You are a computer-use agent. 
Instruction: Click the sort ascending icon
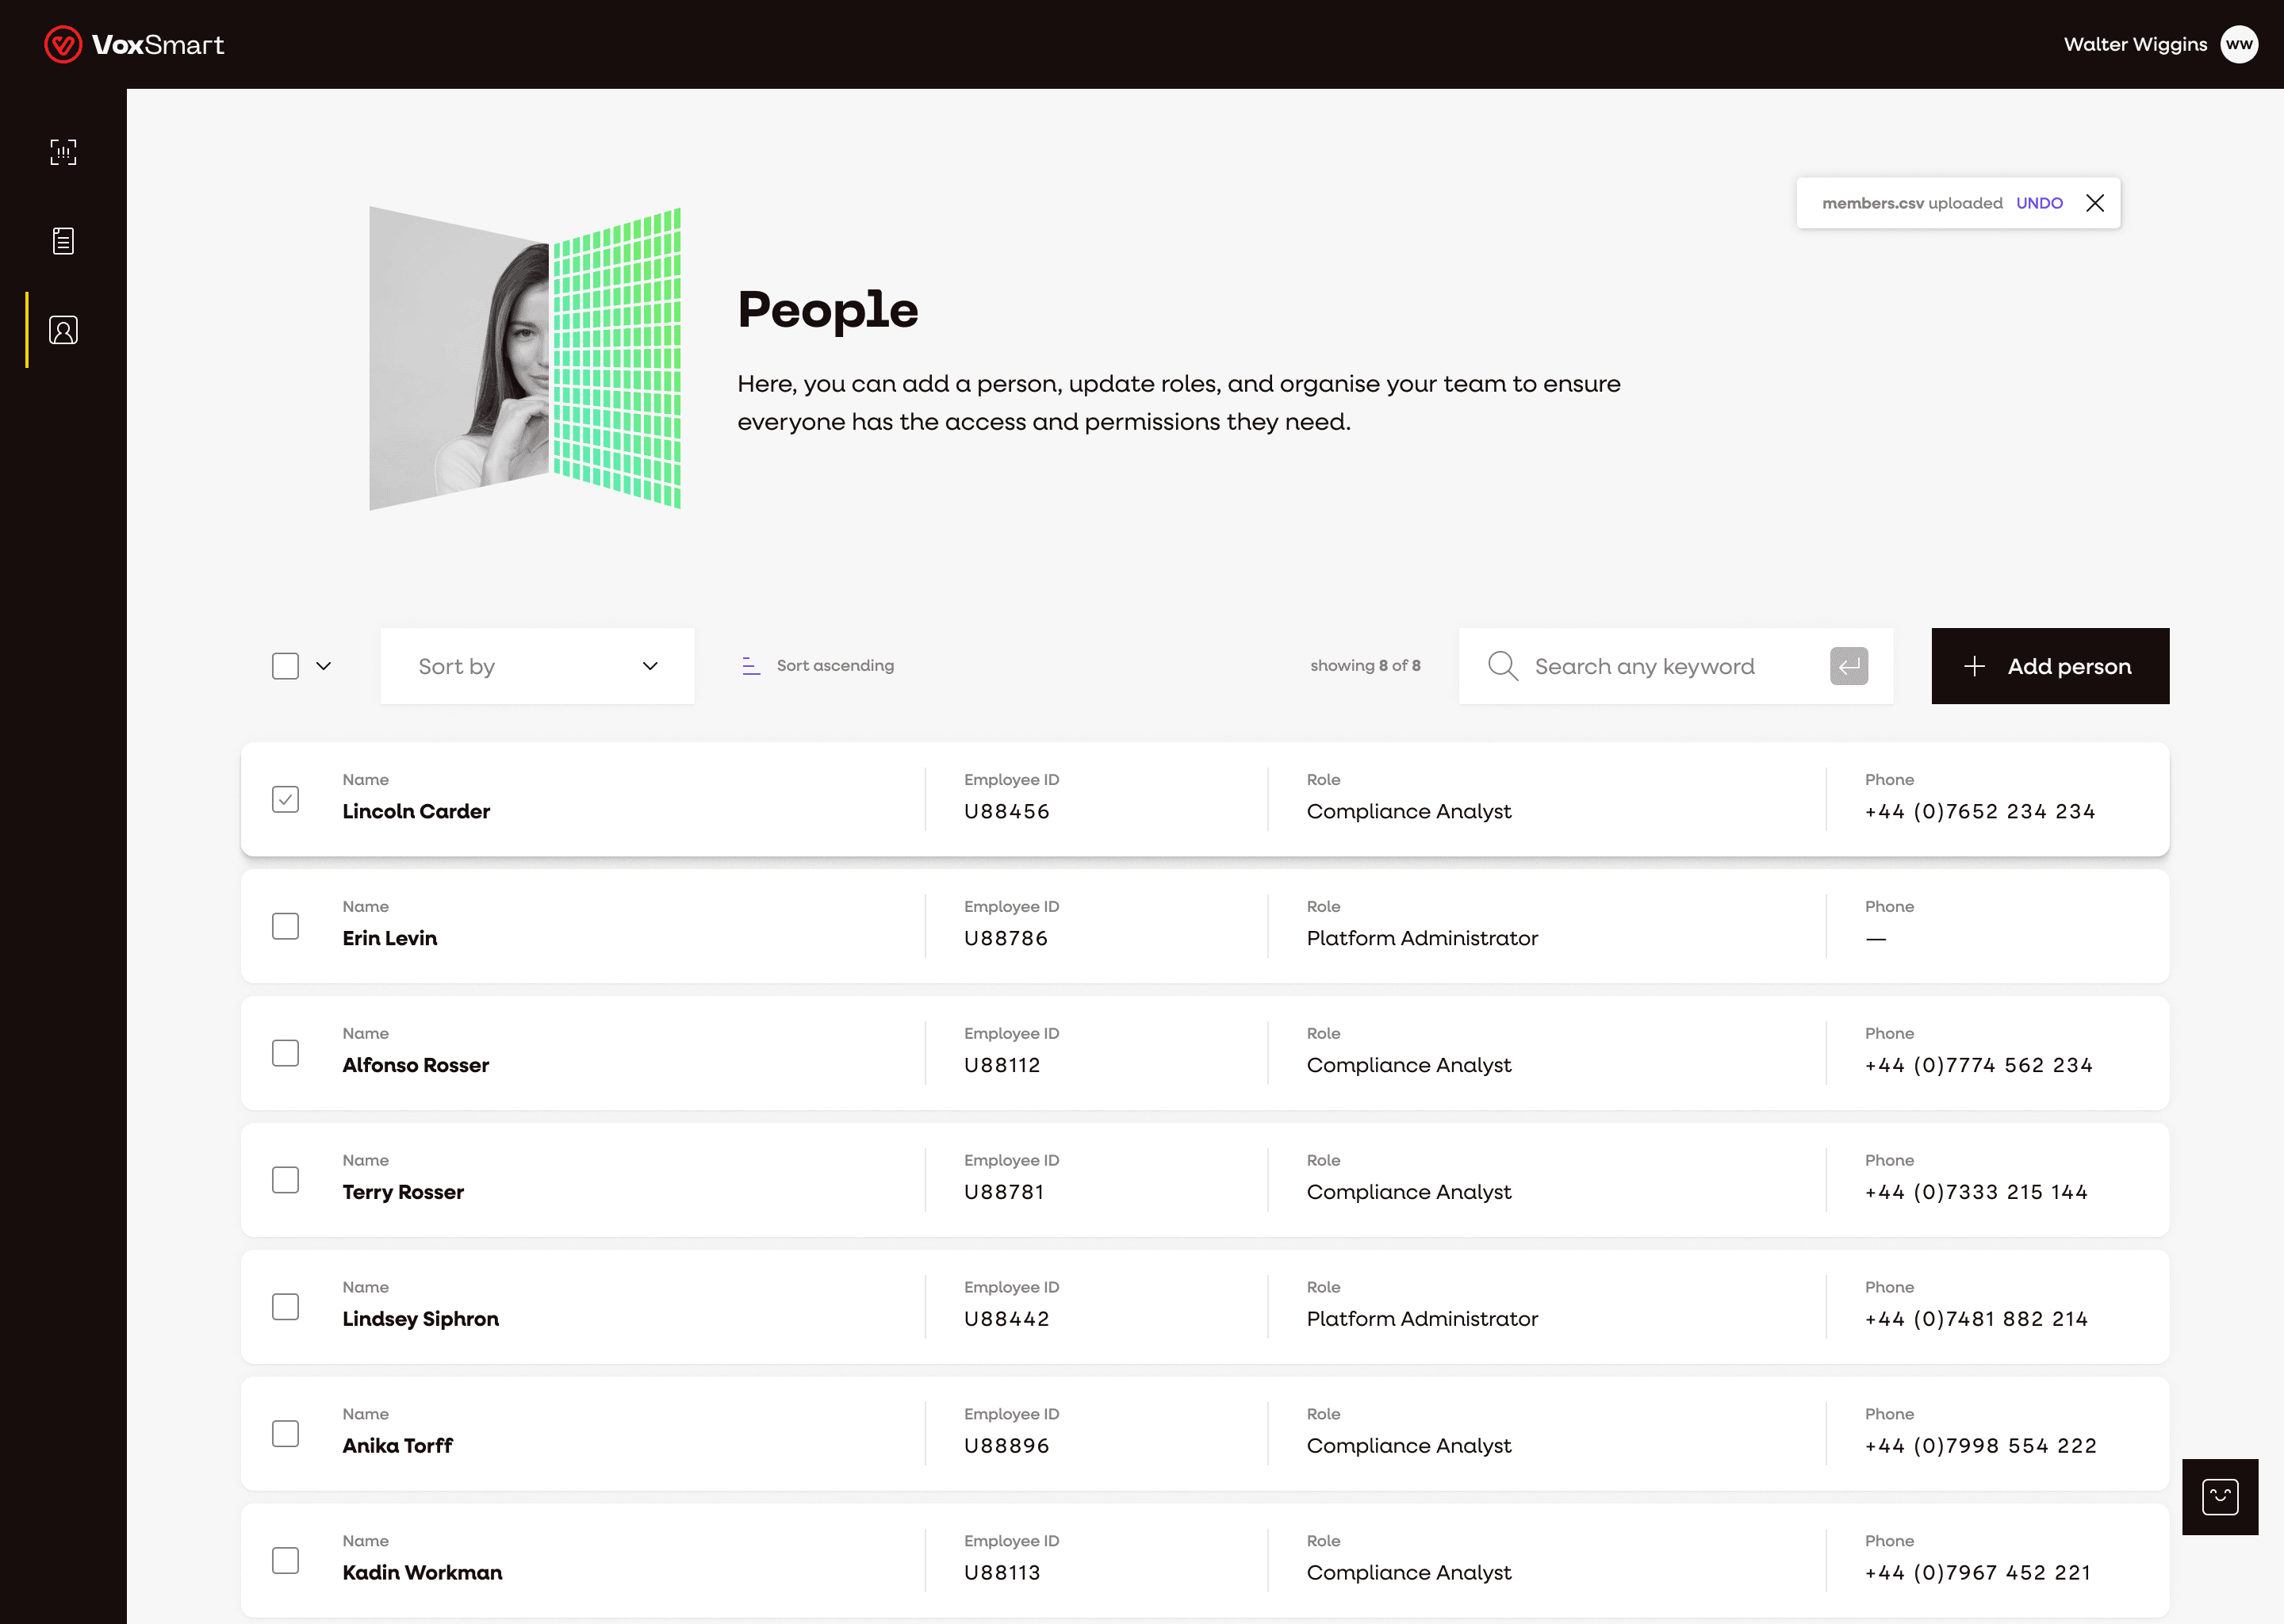click(x=751, y=666)
